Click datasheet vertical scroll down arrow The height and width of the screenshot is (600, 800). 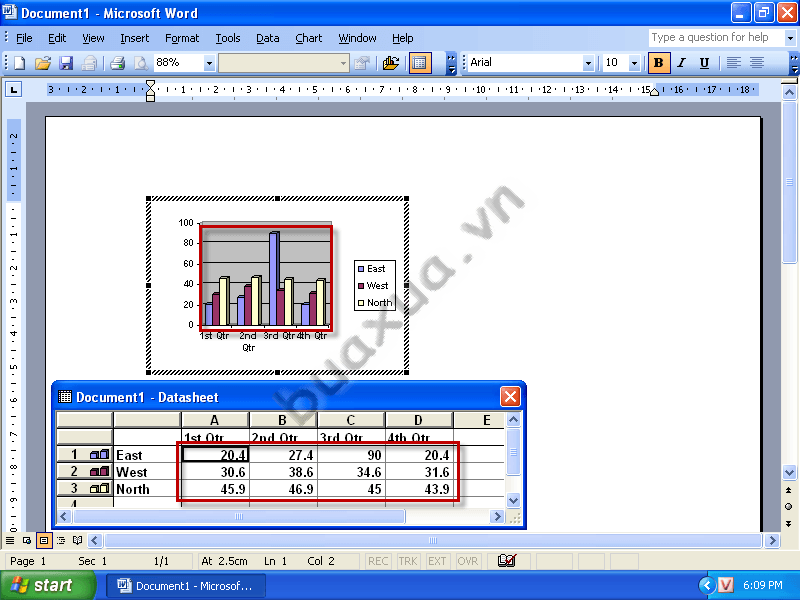pyautogui.click(x=513, y=501)
